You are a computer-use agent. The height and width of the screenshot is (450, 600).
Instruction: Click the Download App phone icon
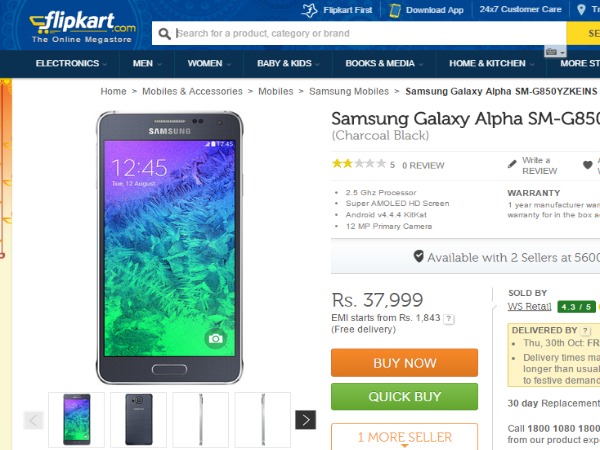click(394, 10)
